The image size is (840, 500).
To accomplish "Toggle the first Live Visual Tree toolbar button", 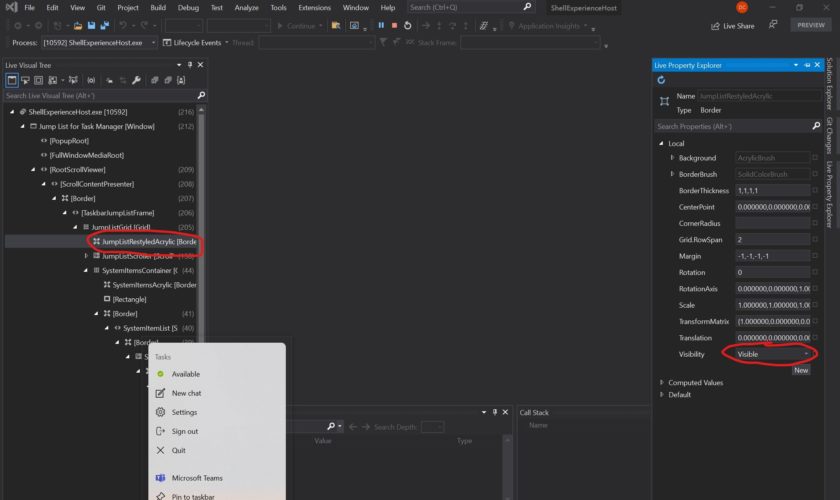I will pos(12,80).
